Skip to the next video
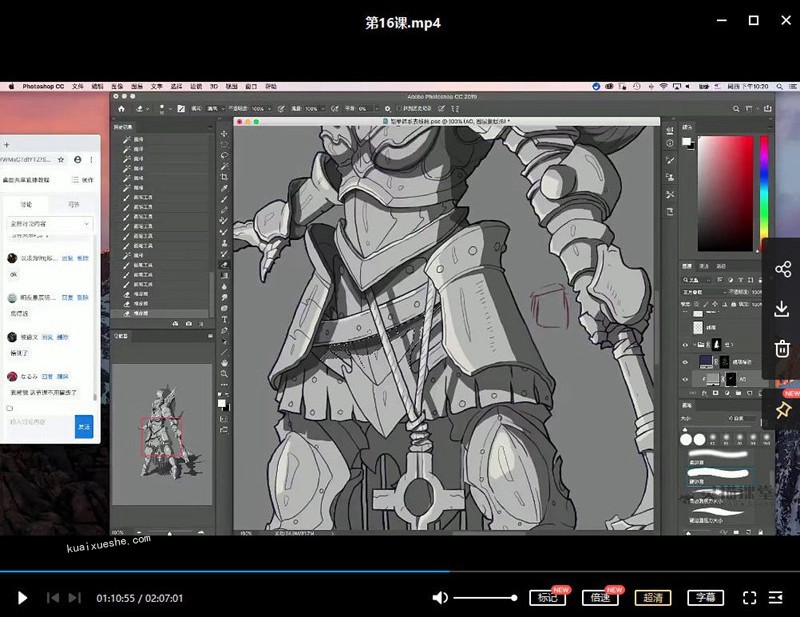This screenshot has height=617, width=800. pos(74,598)
